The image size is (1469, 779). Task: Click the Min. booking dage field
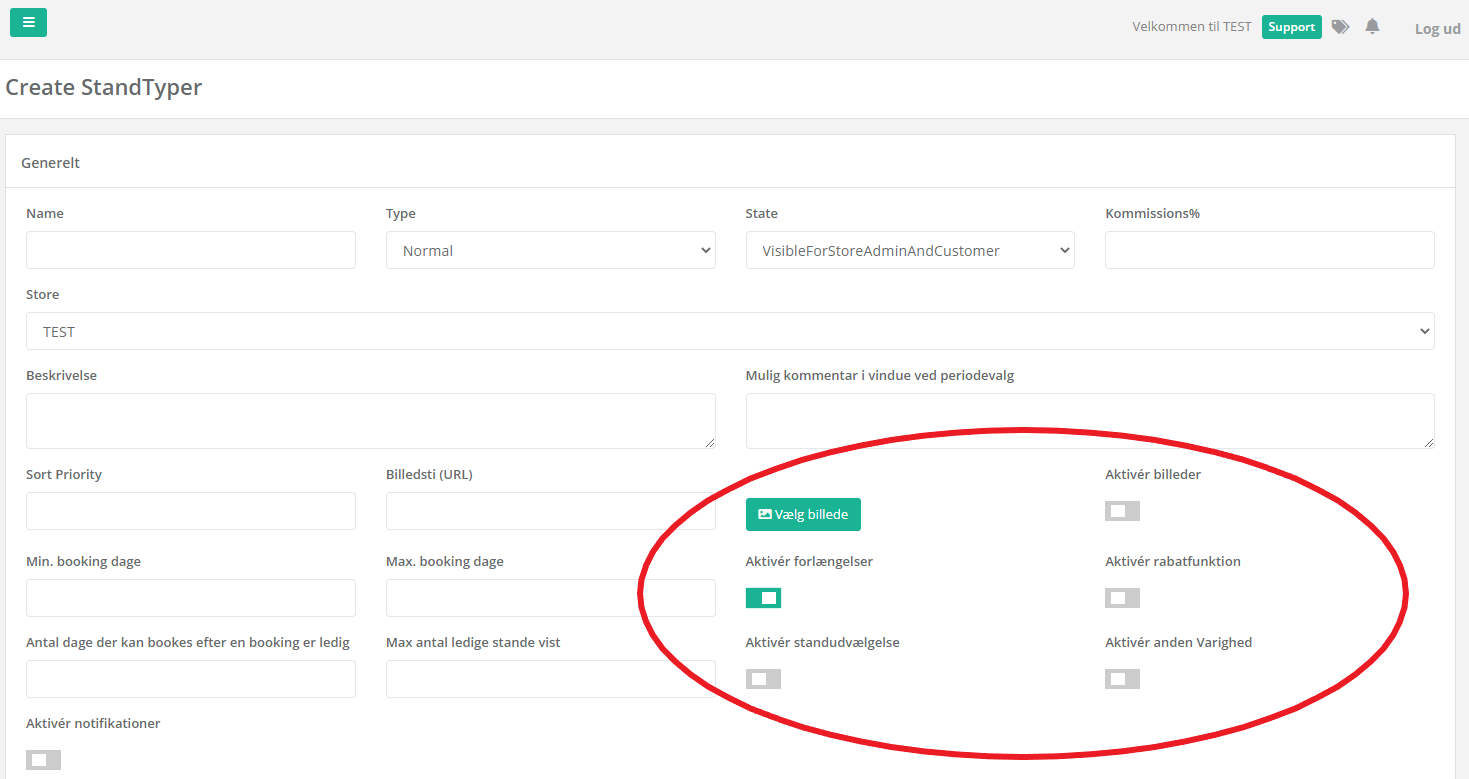point(190,598)
